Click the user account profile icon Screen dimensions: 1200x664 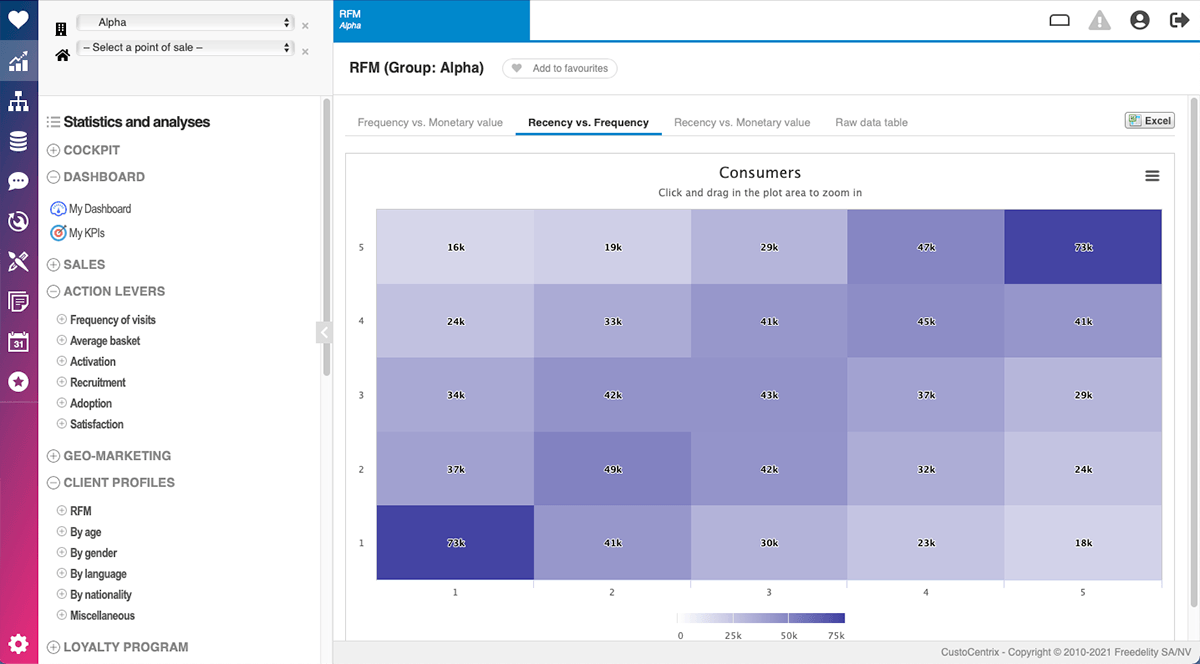click(1139, 20)
